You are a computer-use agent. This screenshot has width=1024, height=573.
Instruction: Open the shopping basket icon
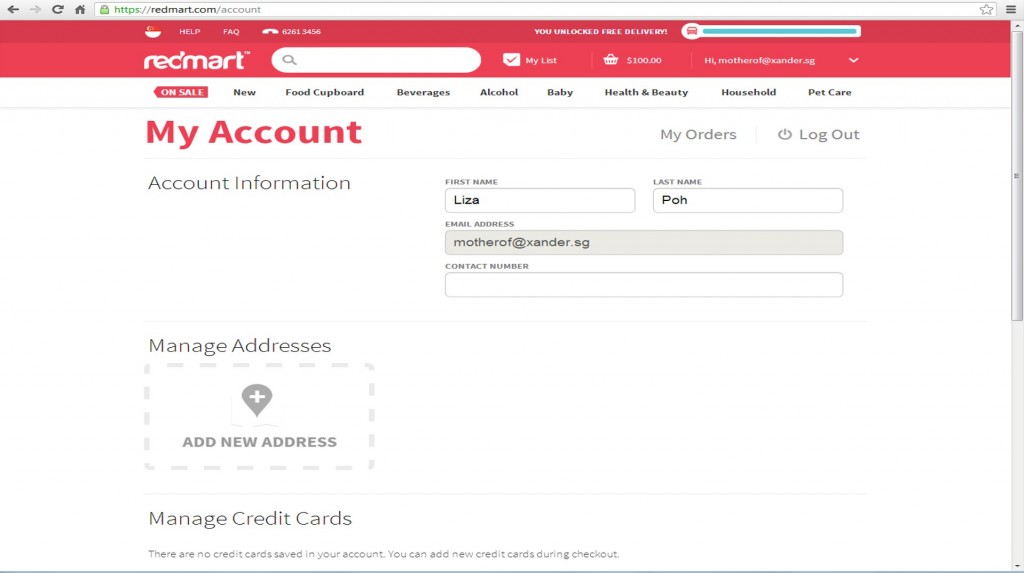pos(611,59)
